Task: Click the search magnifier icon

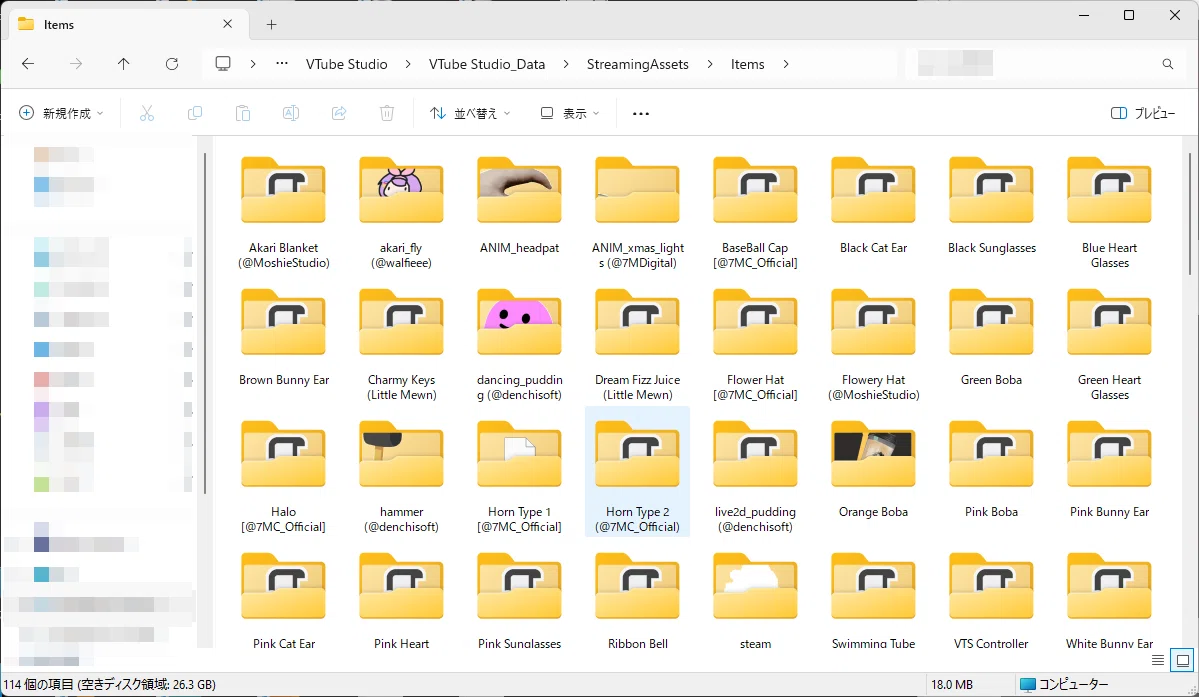Action: click(1168, 64)
